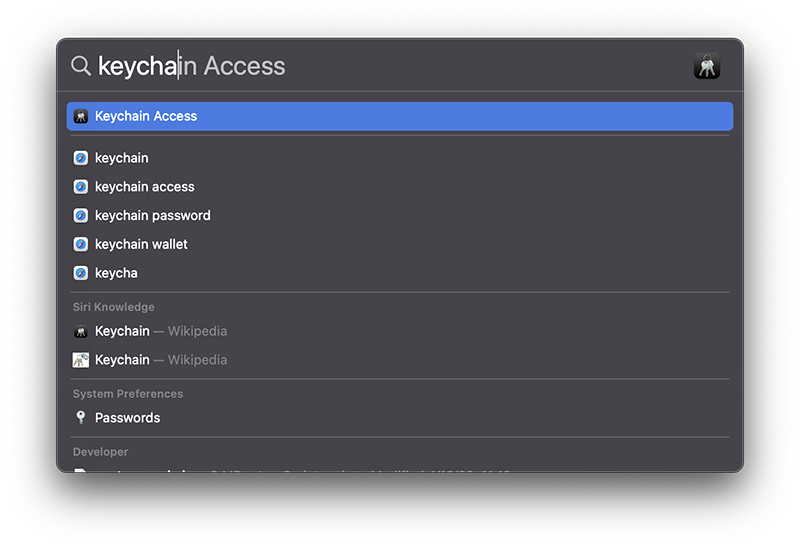Click the keys photo thumbnail Wikipedia icon
Image resolution: width=800 pixels, height=547 pixels.
(x=81, y=360)
